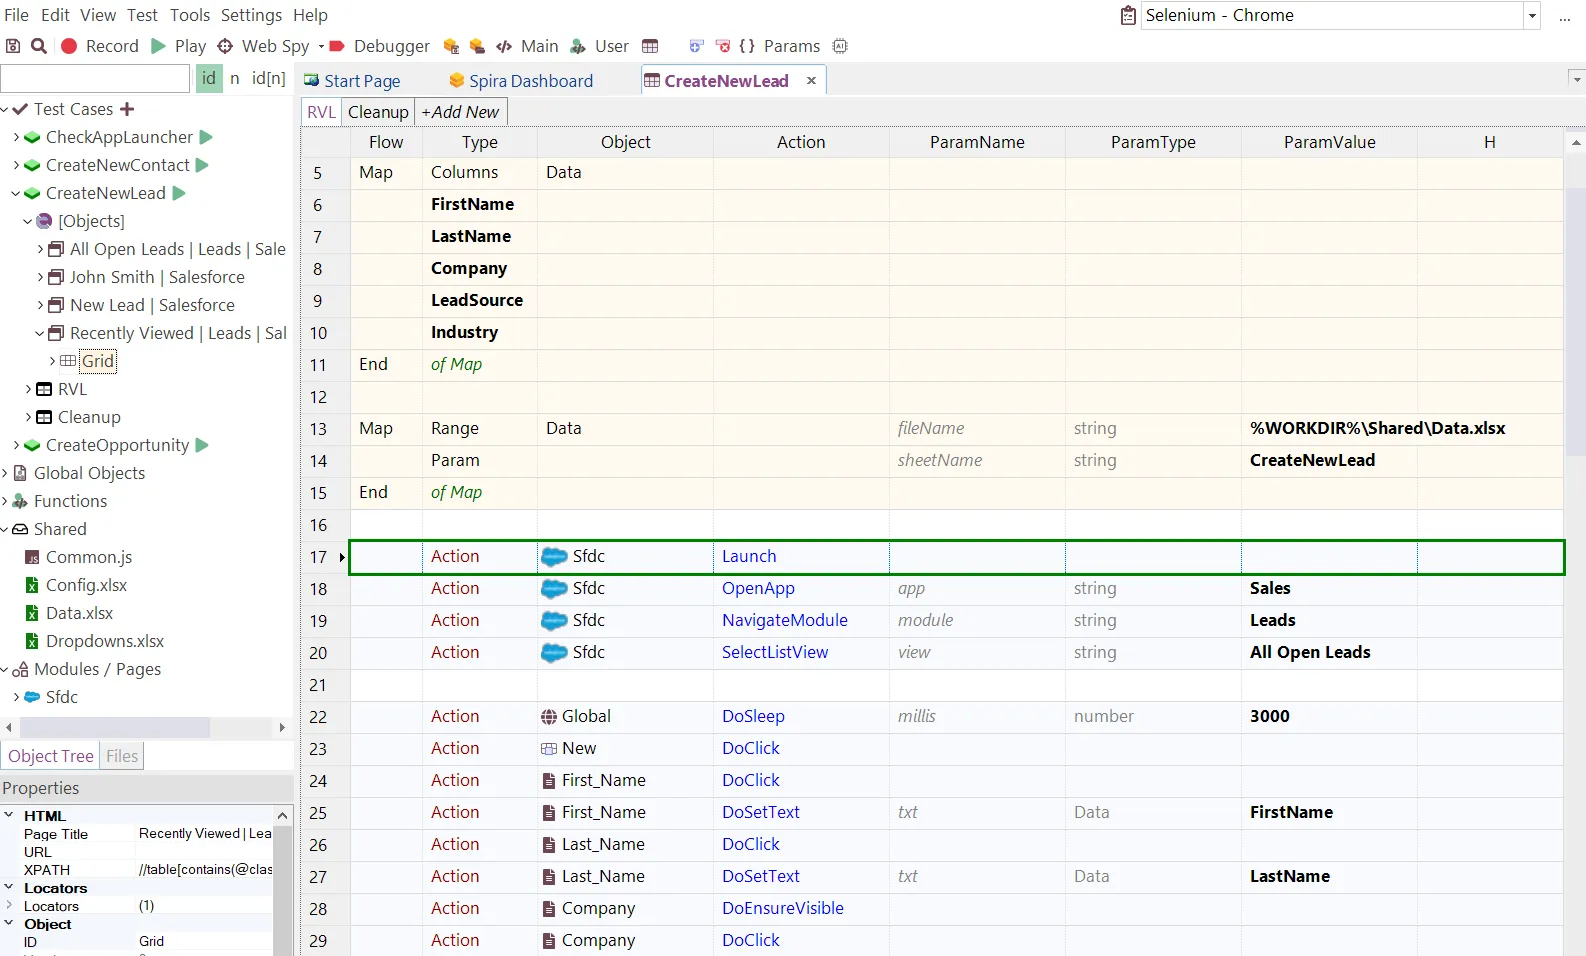Click the red remove-object toolbar icon

(x=723, y=46)
